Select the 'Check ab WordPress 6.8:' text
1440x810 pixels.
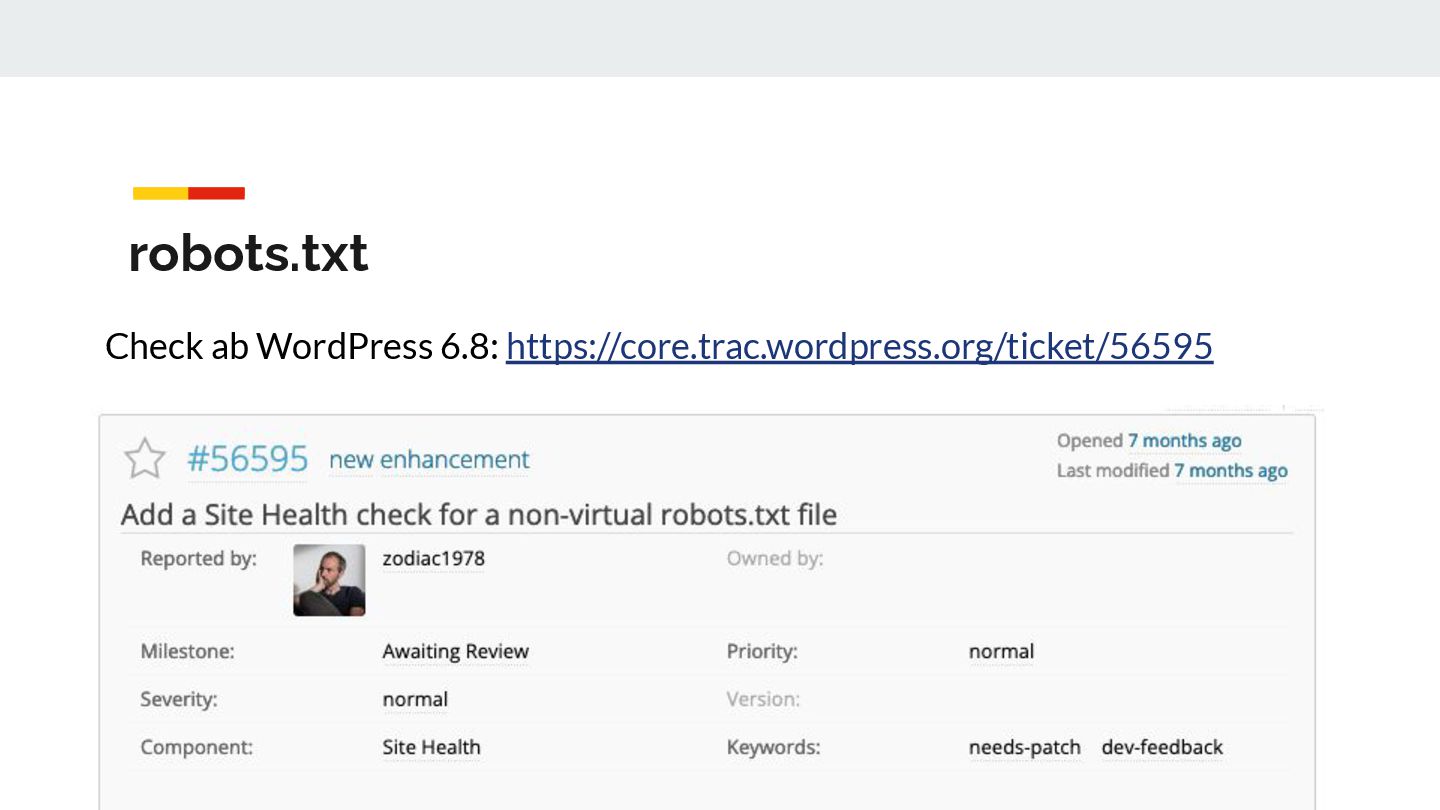tap(302, 346)
